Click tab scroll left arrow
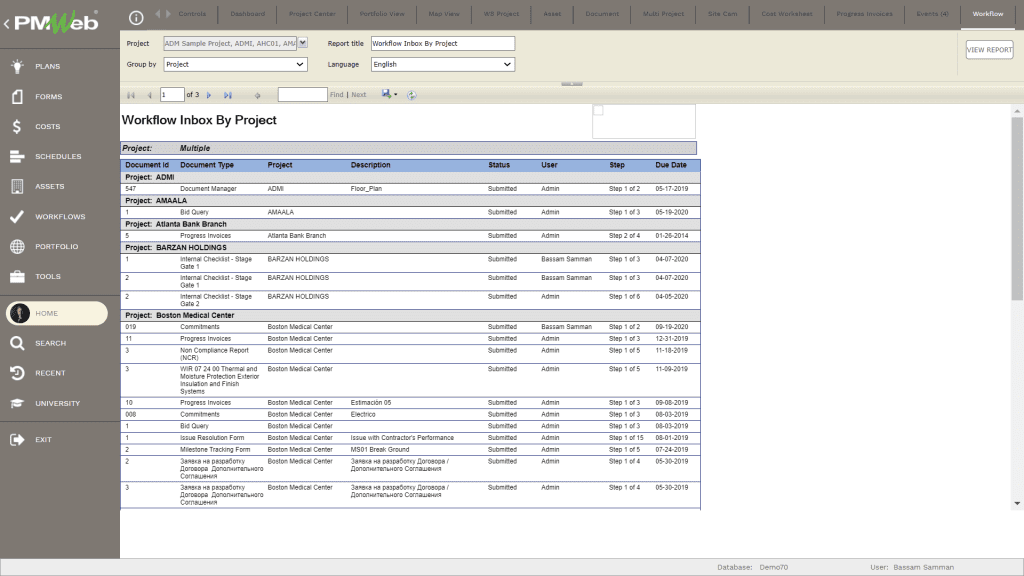The height and width of the screenshot is (576, 1024). tap(157, 14)
